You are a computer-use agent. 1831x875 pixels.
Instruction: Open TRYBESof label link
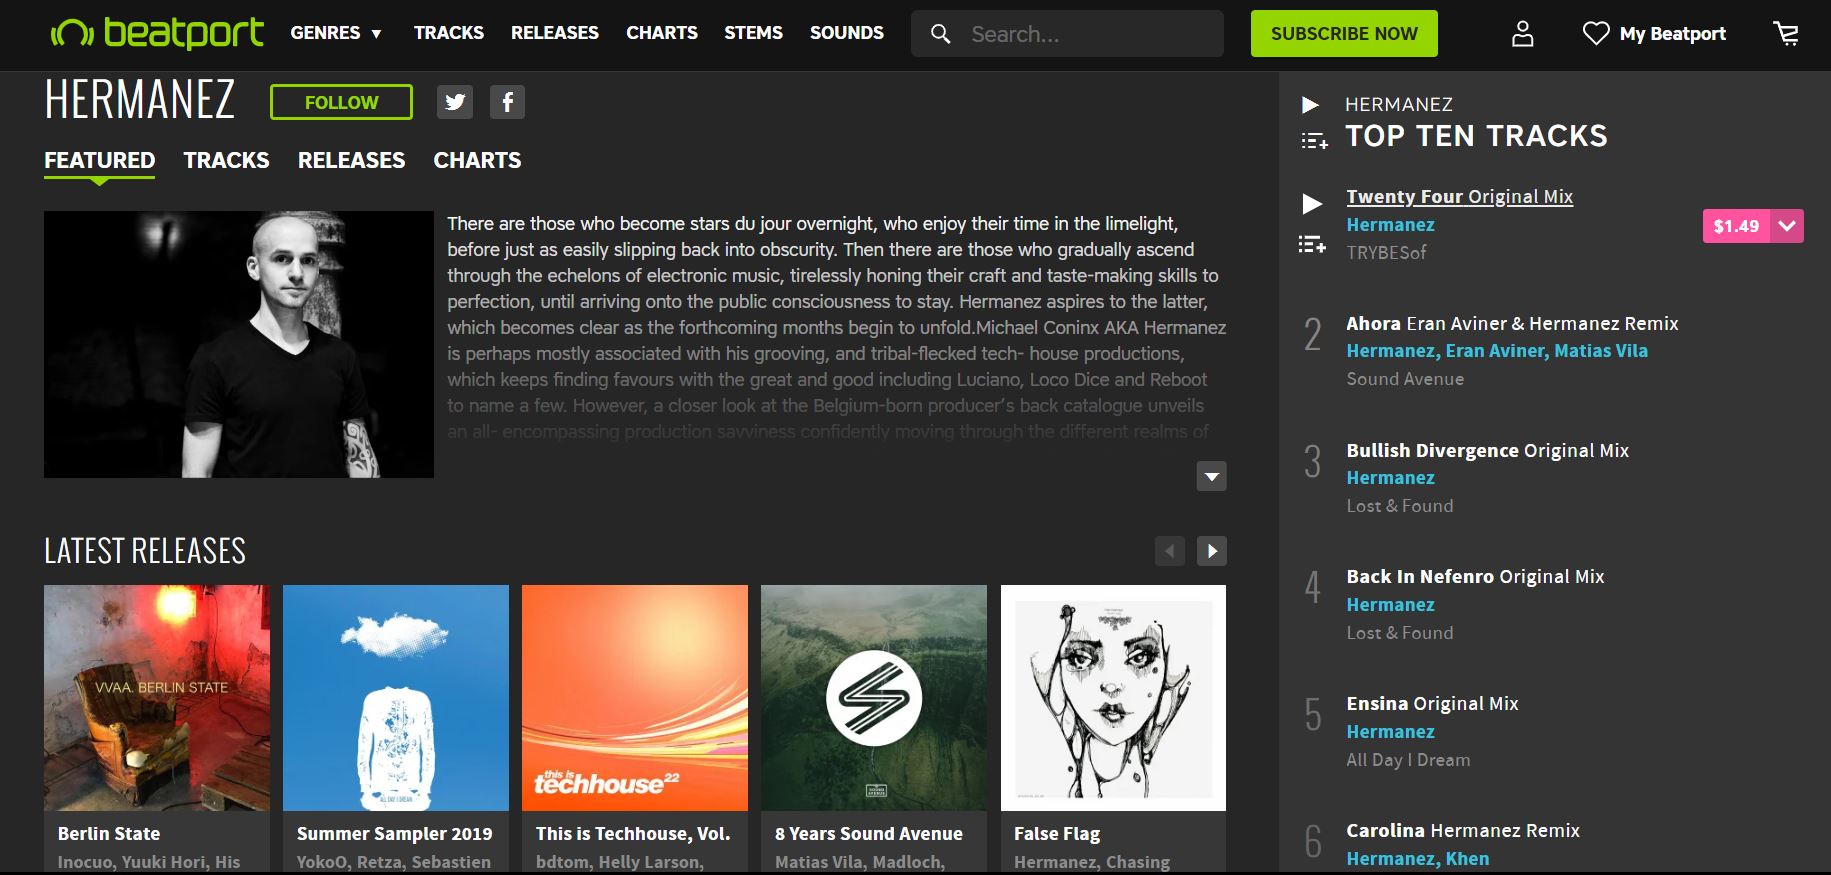(x=1386, y=253)
